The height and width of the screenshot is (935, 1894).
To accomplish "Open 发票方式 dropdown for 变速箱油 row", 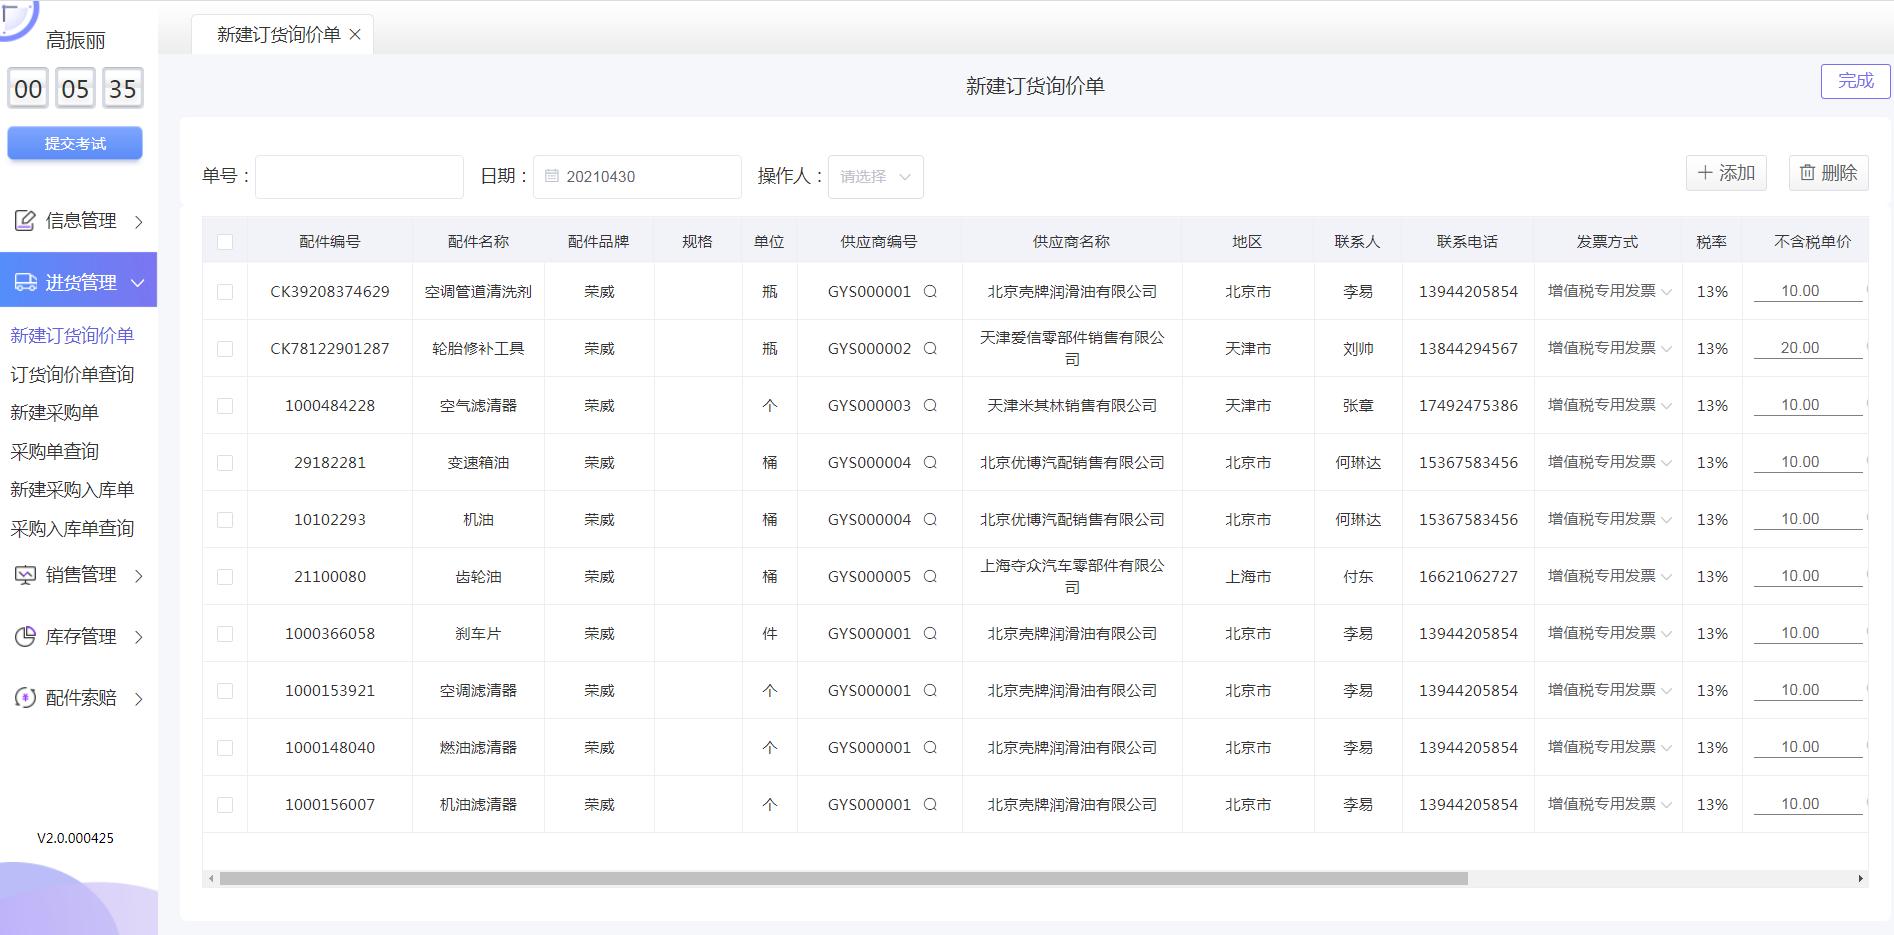I will (1608, 462).
